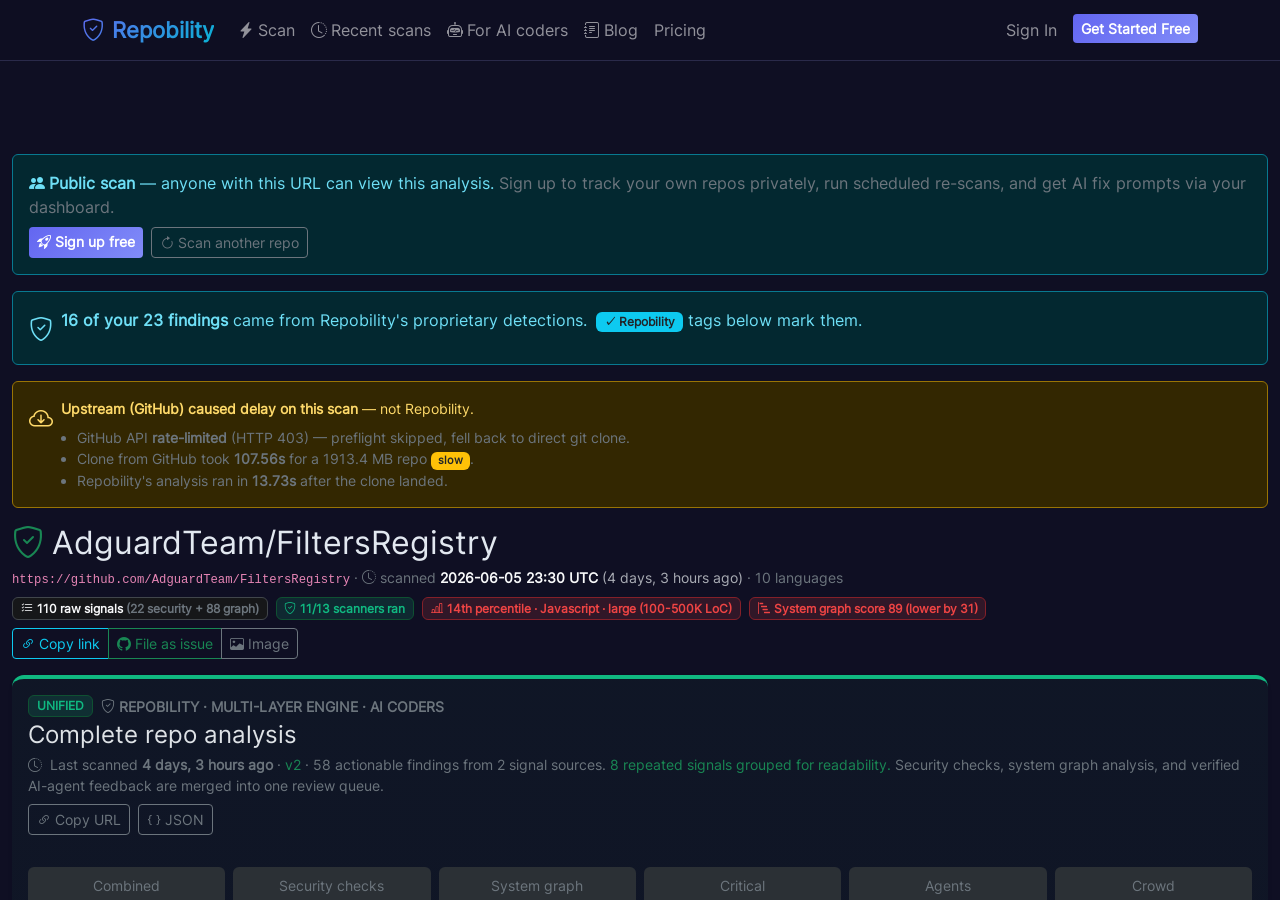Viewport: 1280px width, 900px height.
Task: Click bar chart icon in percentile badge
Action: [437, 608]
